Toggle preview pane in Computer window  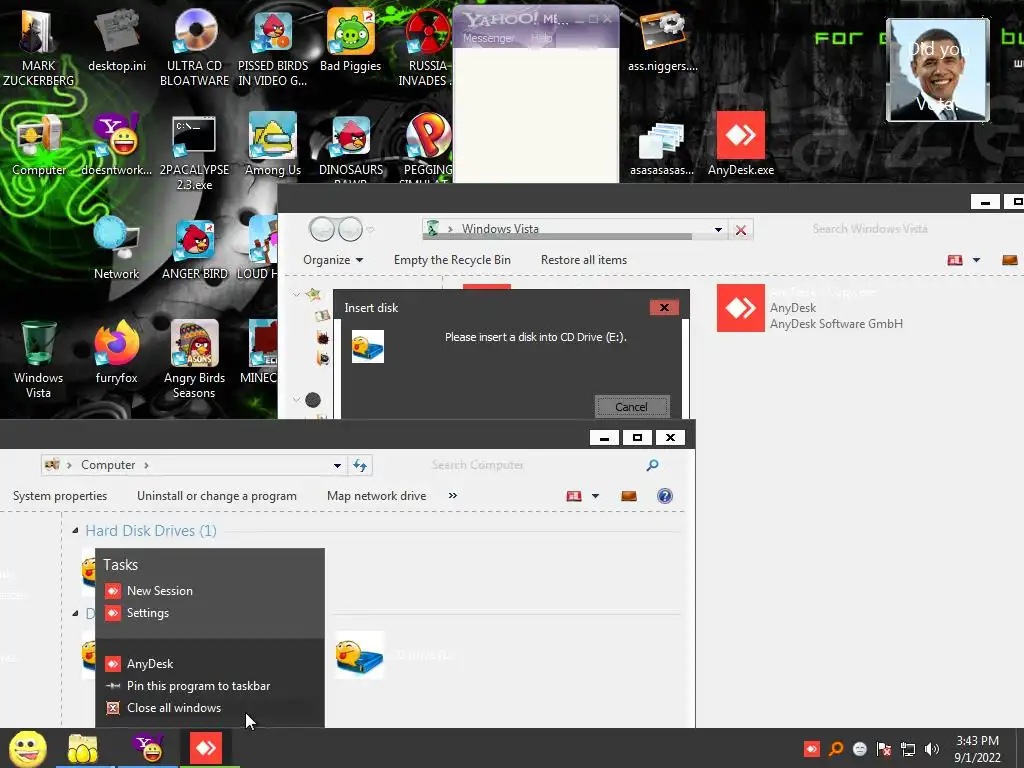[629, 496]
